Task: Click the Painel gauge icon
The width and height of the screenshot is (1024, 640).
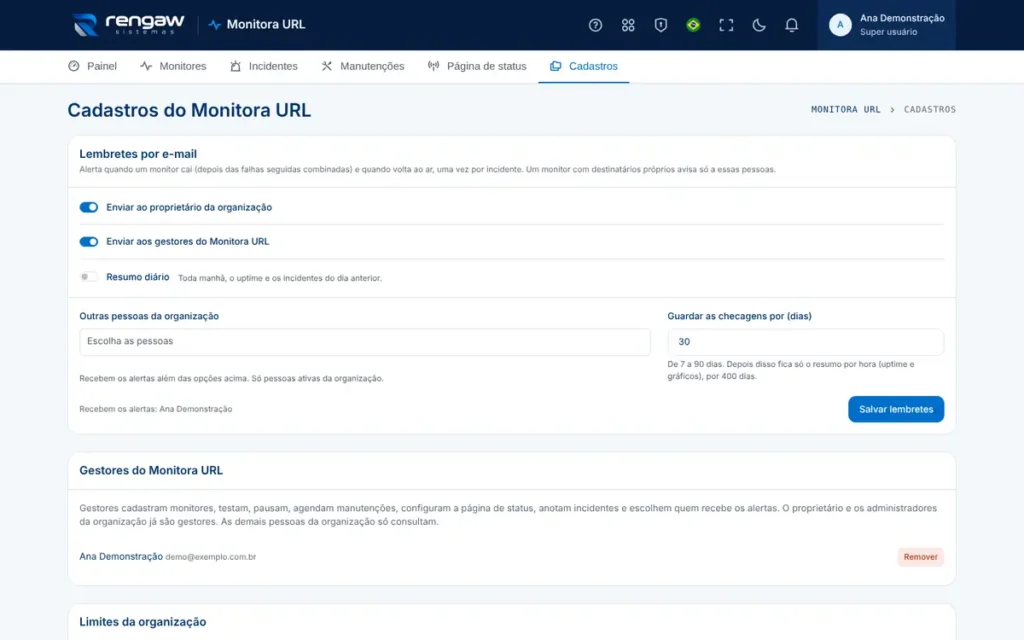Action: [x=74, y=66]
